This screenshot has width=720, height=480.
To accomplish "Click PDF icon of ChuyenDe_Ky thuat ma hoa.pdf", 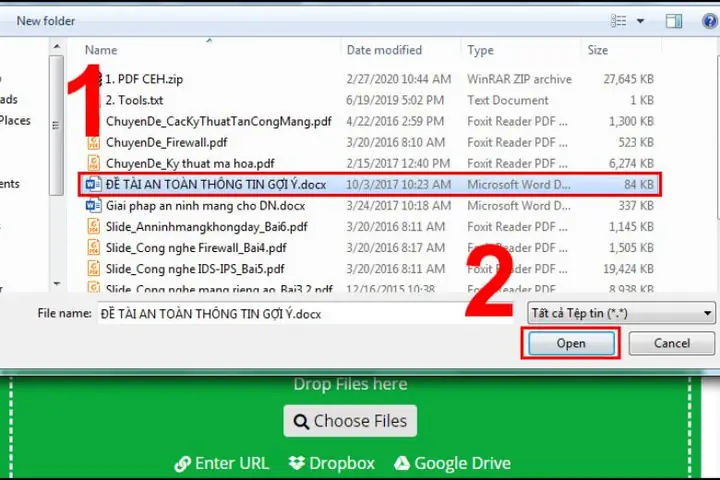I will (x=94, y=164).
